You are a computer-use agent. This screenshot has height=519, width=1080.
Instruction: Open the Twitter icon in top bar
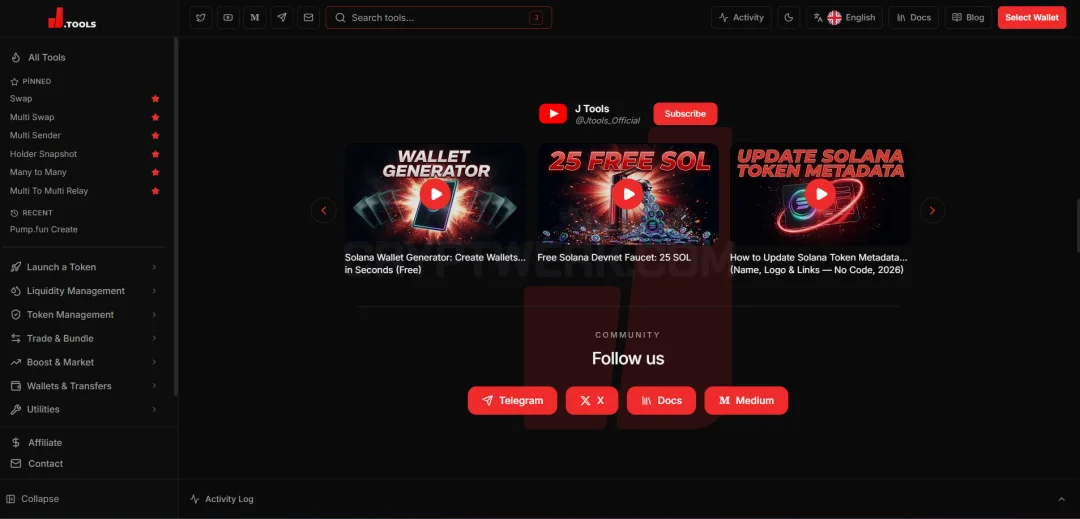click(x=200, y=17)
